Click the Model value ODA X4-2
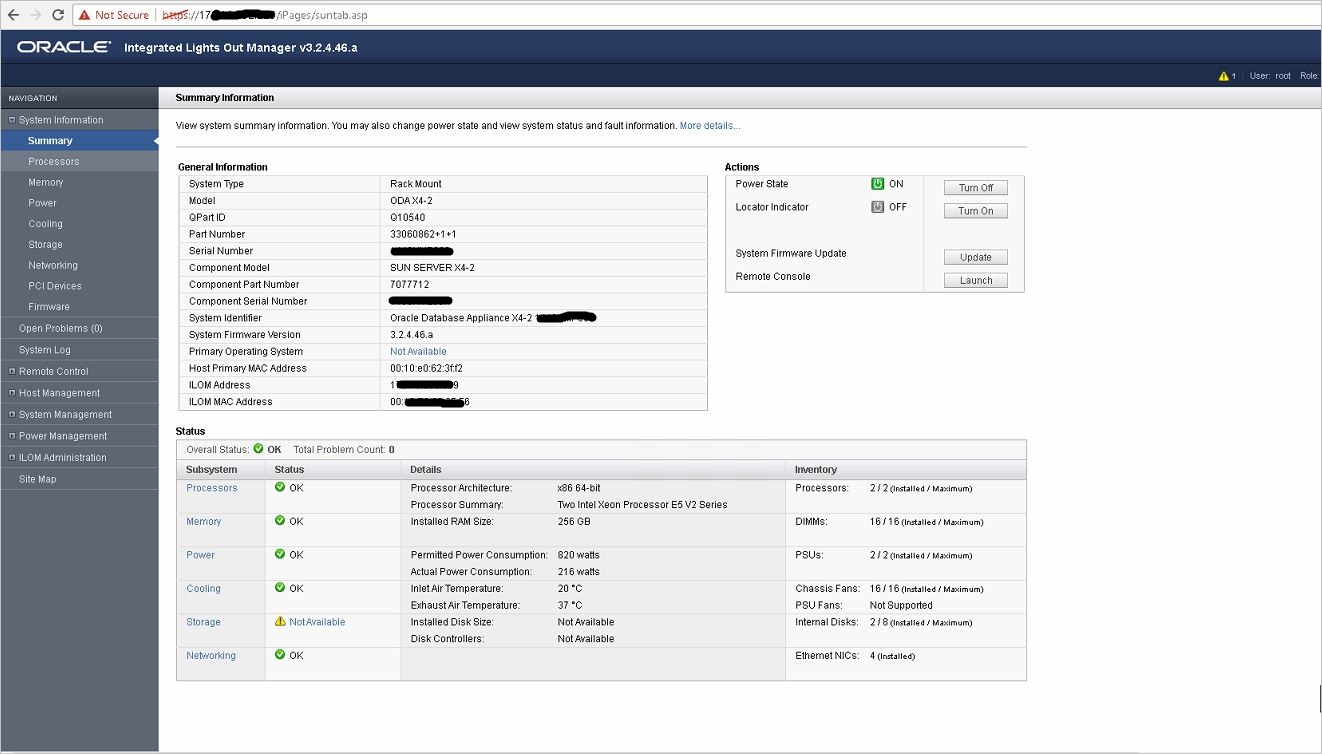Image resolution: width=1322 pixels, height=754 pixels. (411, 201)
